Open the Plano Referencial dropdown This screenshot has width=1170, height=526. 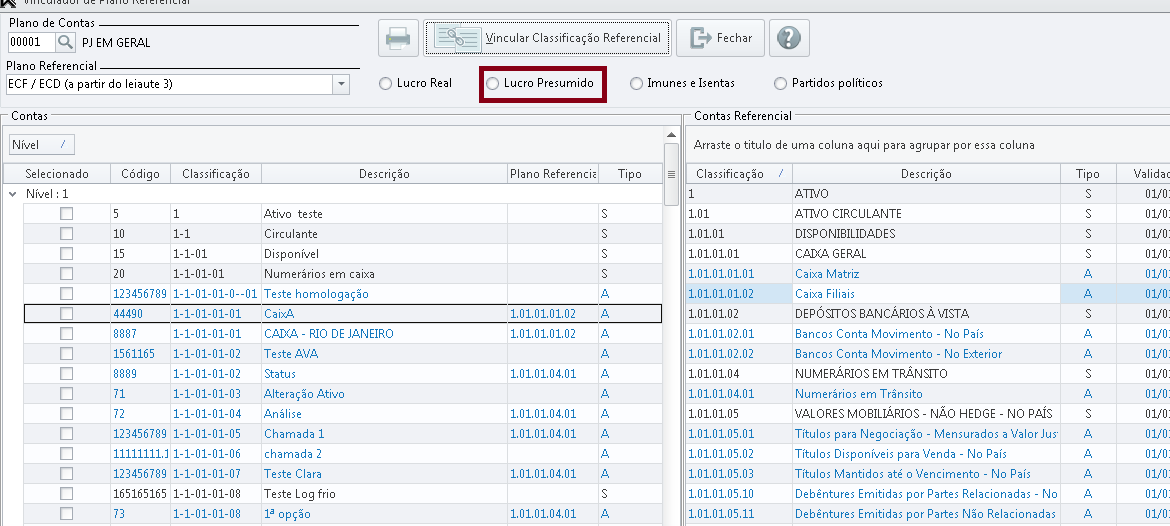[x=341, y=84]
